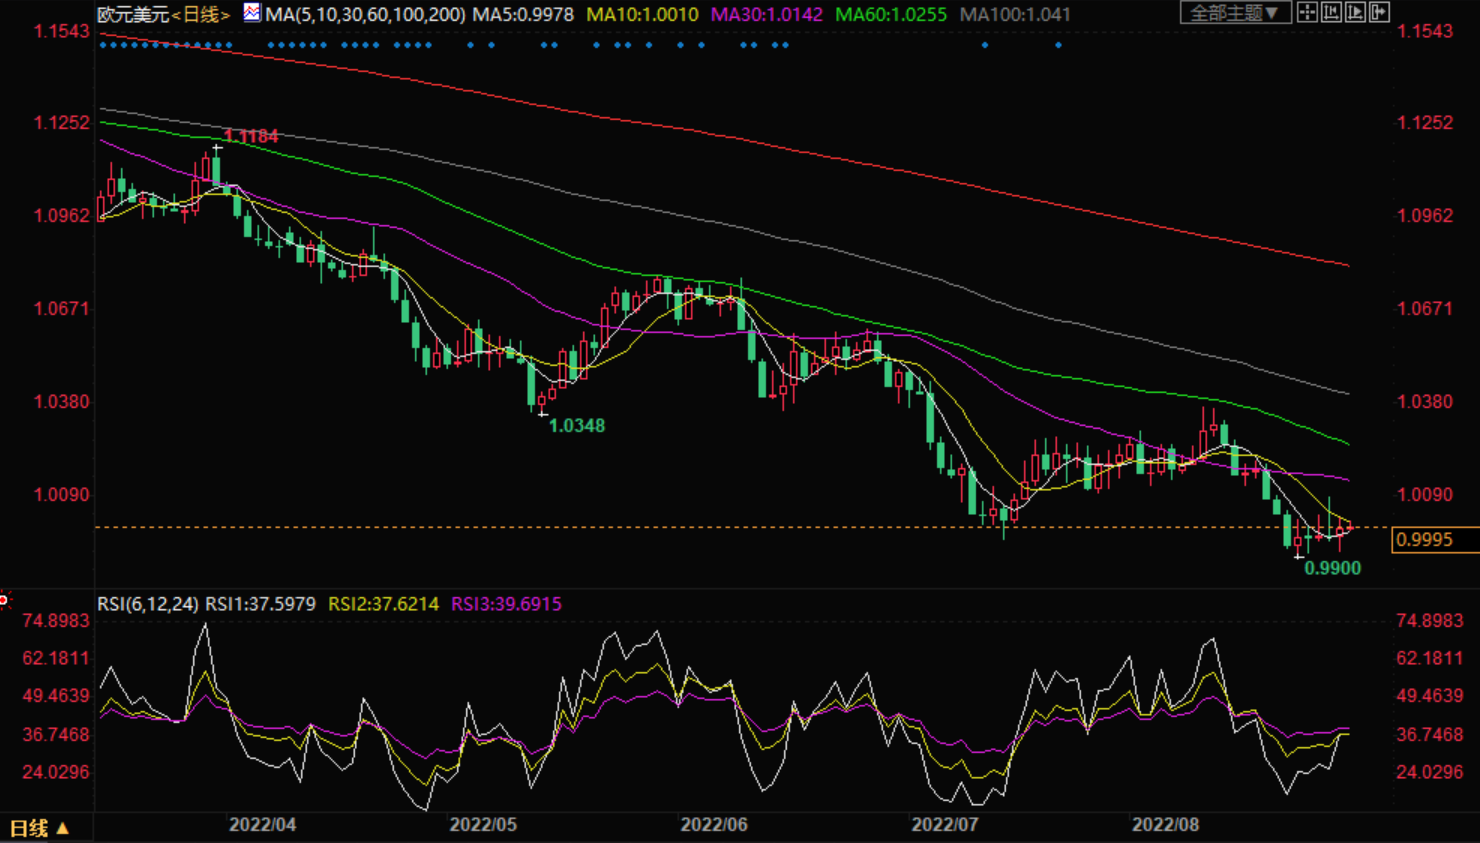The height and width of the screenshot is (843, 1480).
Task: Click the export panel arrow icon
Action: [1379, 12]
